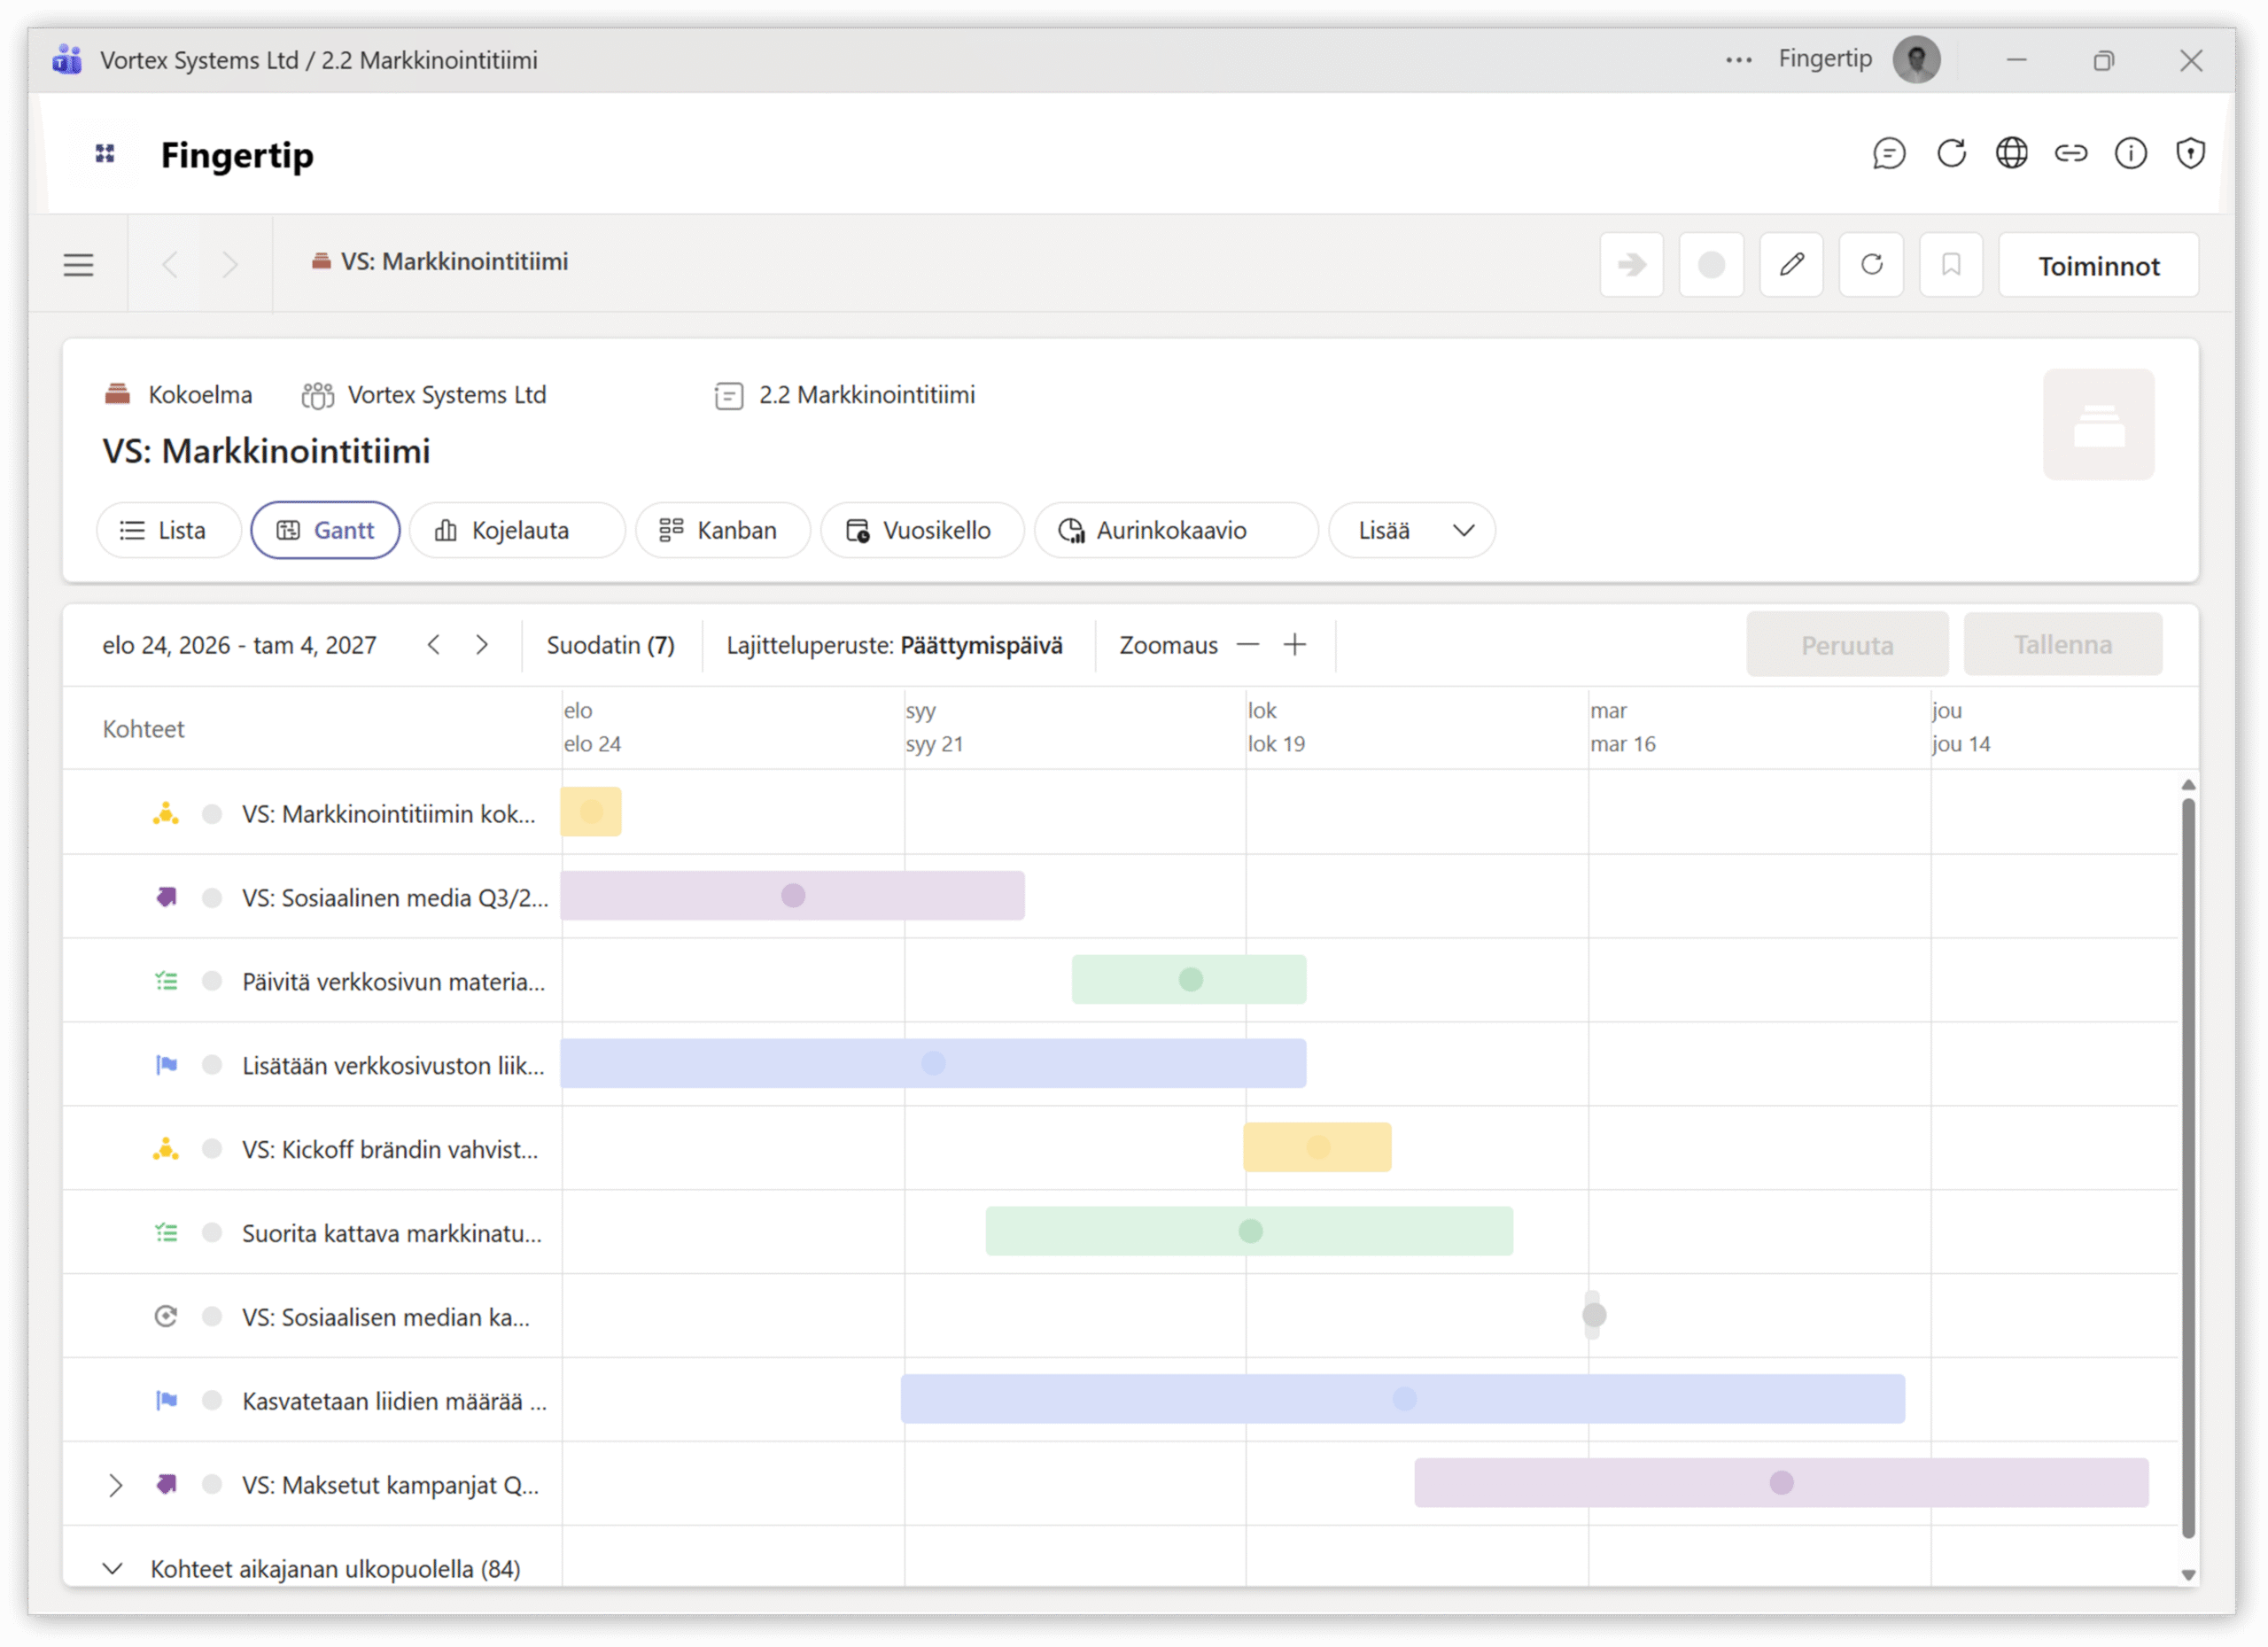Toggle status circle for Päivitä verkkosivun materia
Image resolution: width=2268 pixels, height=1647 pixels.
pyautogui.click(x=212, y=981)
